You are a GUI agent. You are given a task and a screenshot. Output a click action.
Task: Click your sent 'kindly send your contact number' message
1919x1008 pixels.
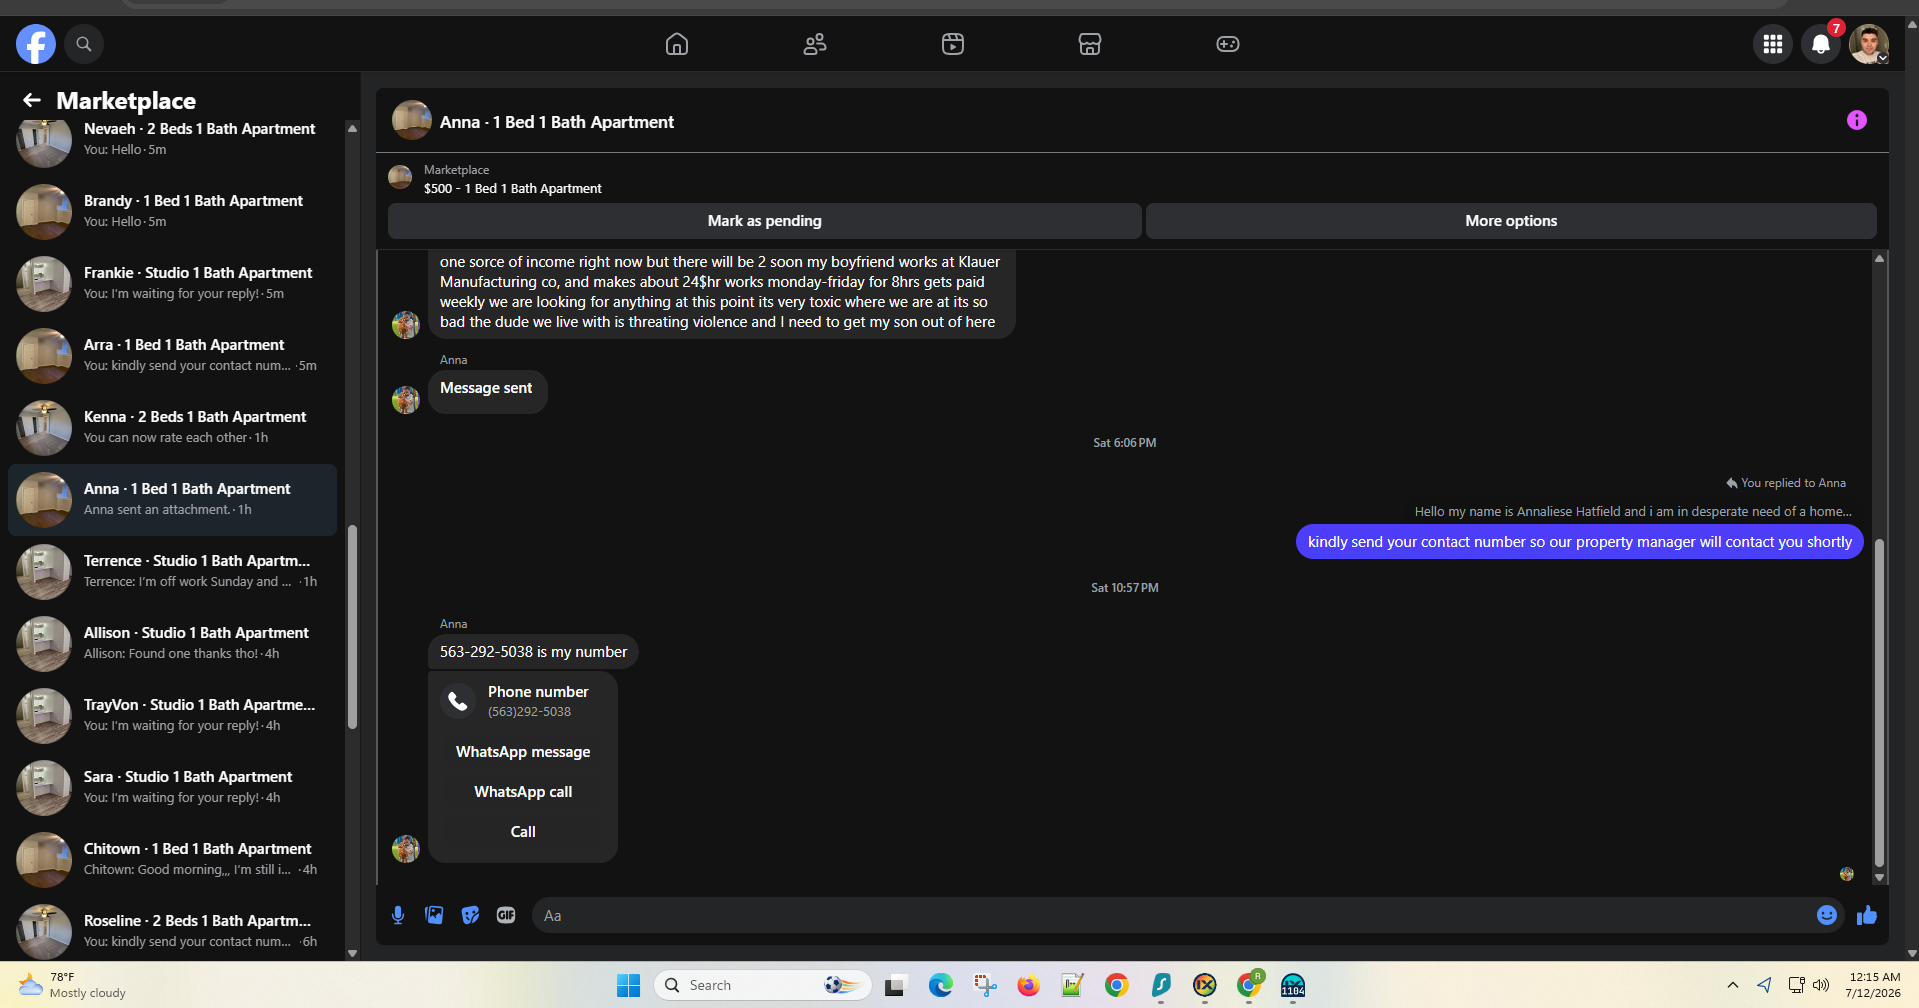pyautogui.click(x=1579, y=542)
